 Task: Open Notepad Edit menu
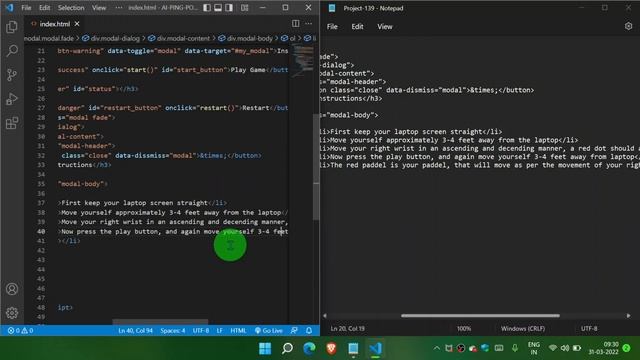click(357, 27)
